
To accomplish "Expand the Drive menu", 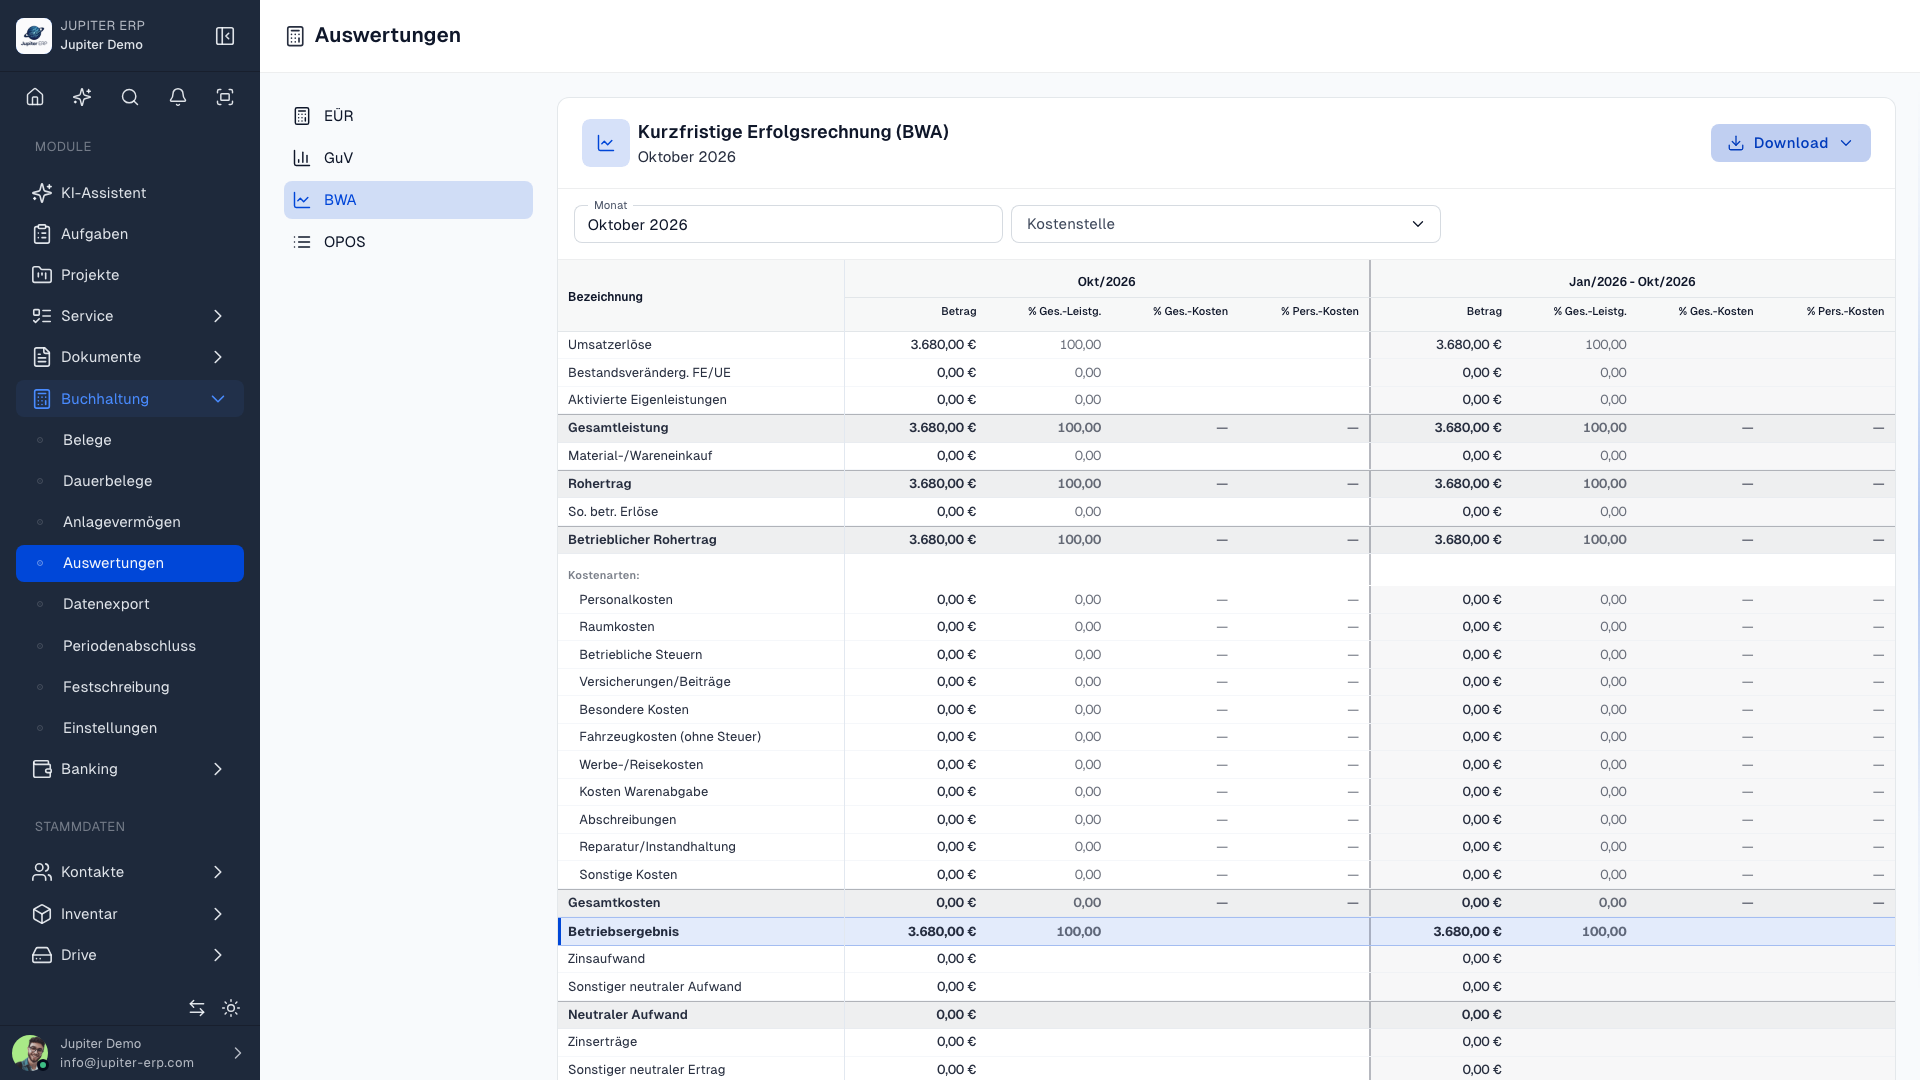I will pyautogui.click(x=130, y=955).
